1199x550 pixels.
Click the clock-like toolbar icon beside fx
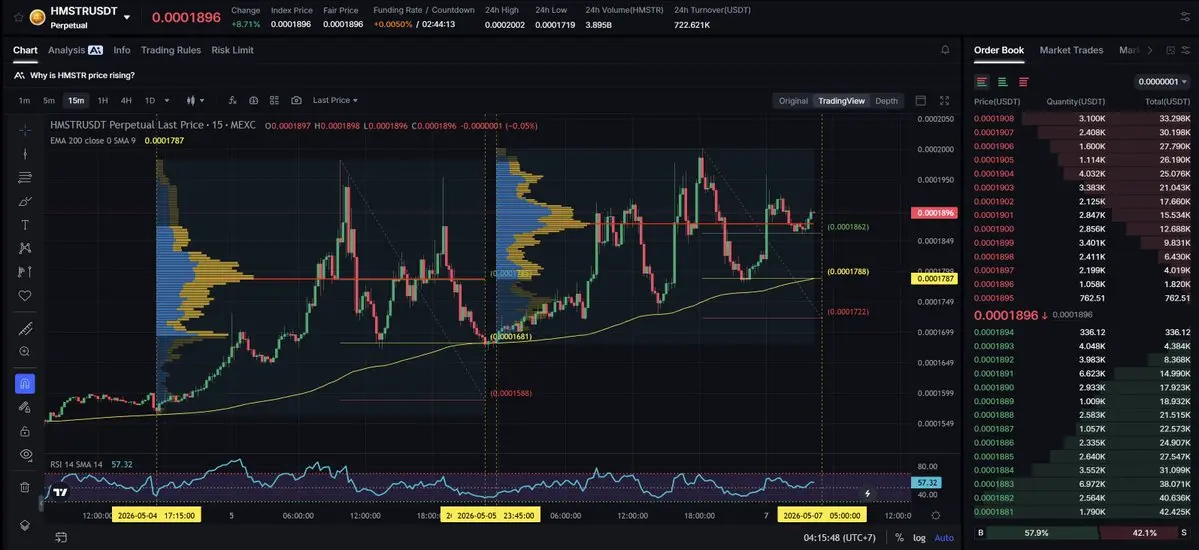click(x=253, y=100)
